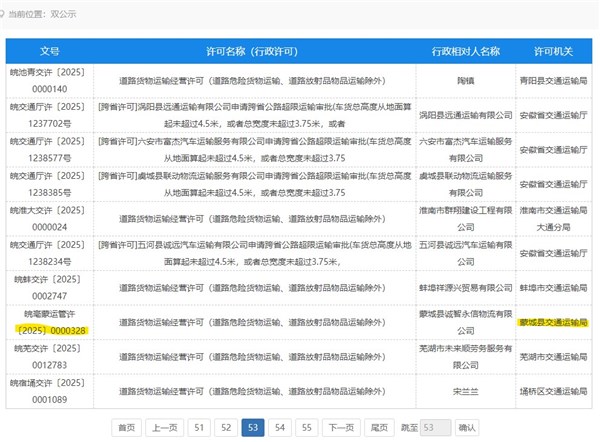Open highlighted record 皖亳蒙运管许〔2025〕0000328
The height and width of the screenshot is (442, 600).
pos(50,323)
